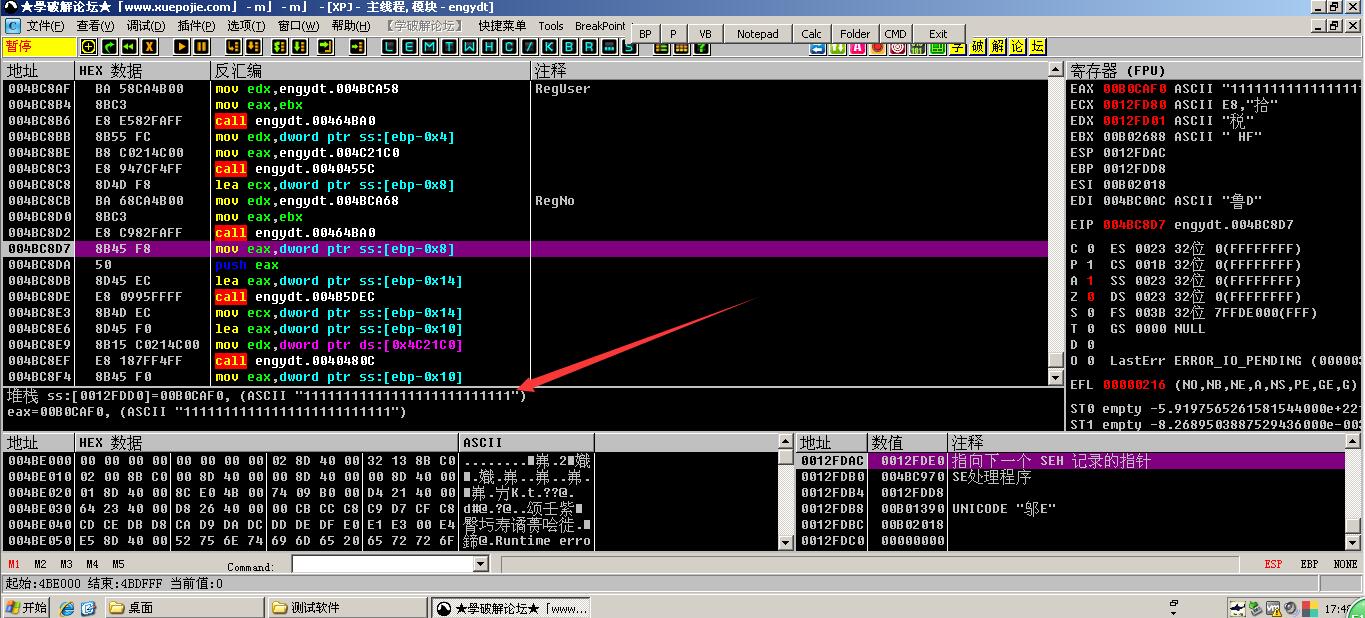
Task: Click the rewind toolbar icon
Action: [129, 46]
